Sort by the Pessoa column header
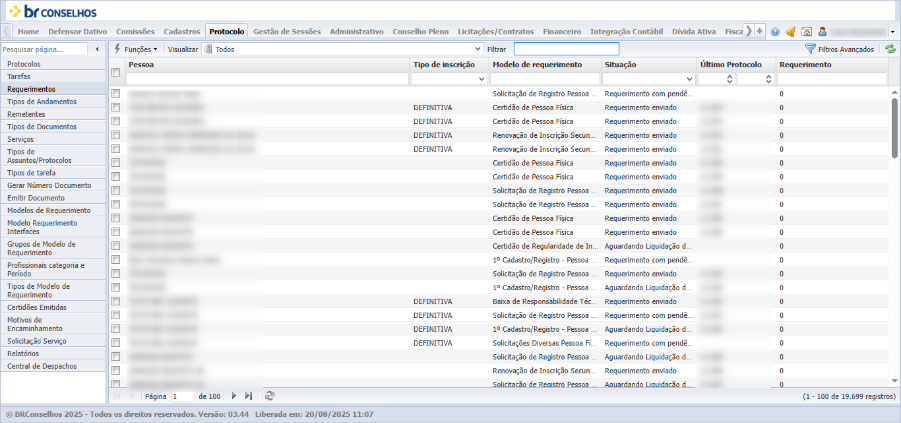The image size is (901, 423). (x=267, y=64)
